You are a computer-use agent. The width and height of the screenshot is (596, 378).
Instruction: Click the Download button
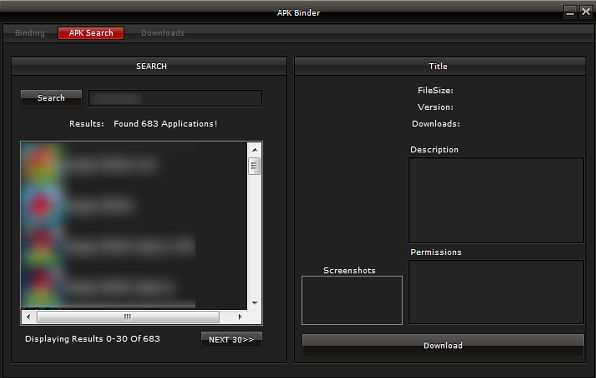443,345
